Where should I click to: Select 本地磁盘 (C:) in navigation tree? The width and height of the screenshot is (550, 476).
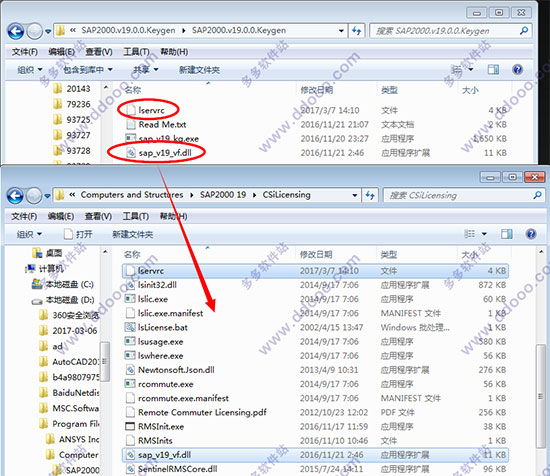63,284
